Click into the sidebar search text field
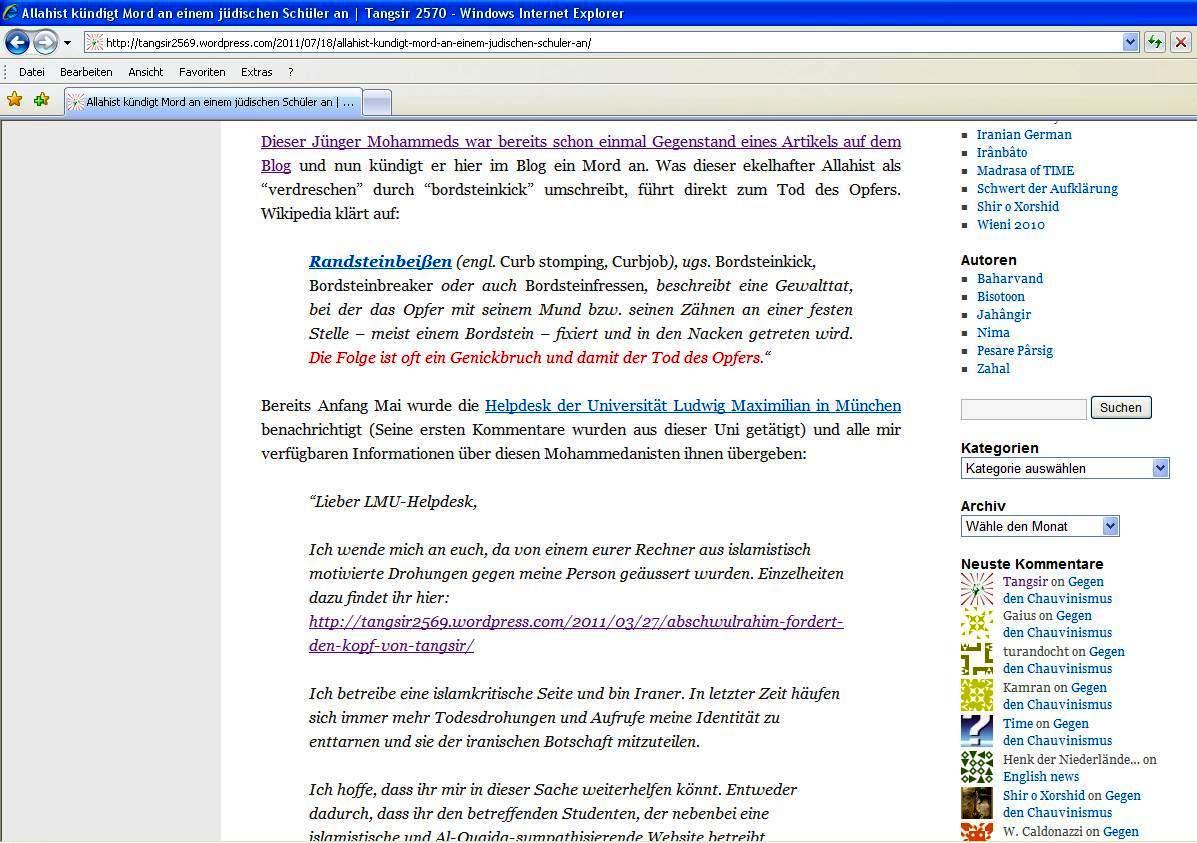Screen dimensions: 1197x843 click(x=1023, y=409)
